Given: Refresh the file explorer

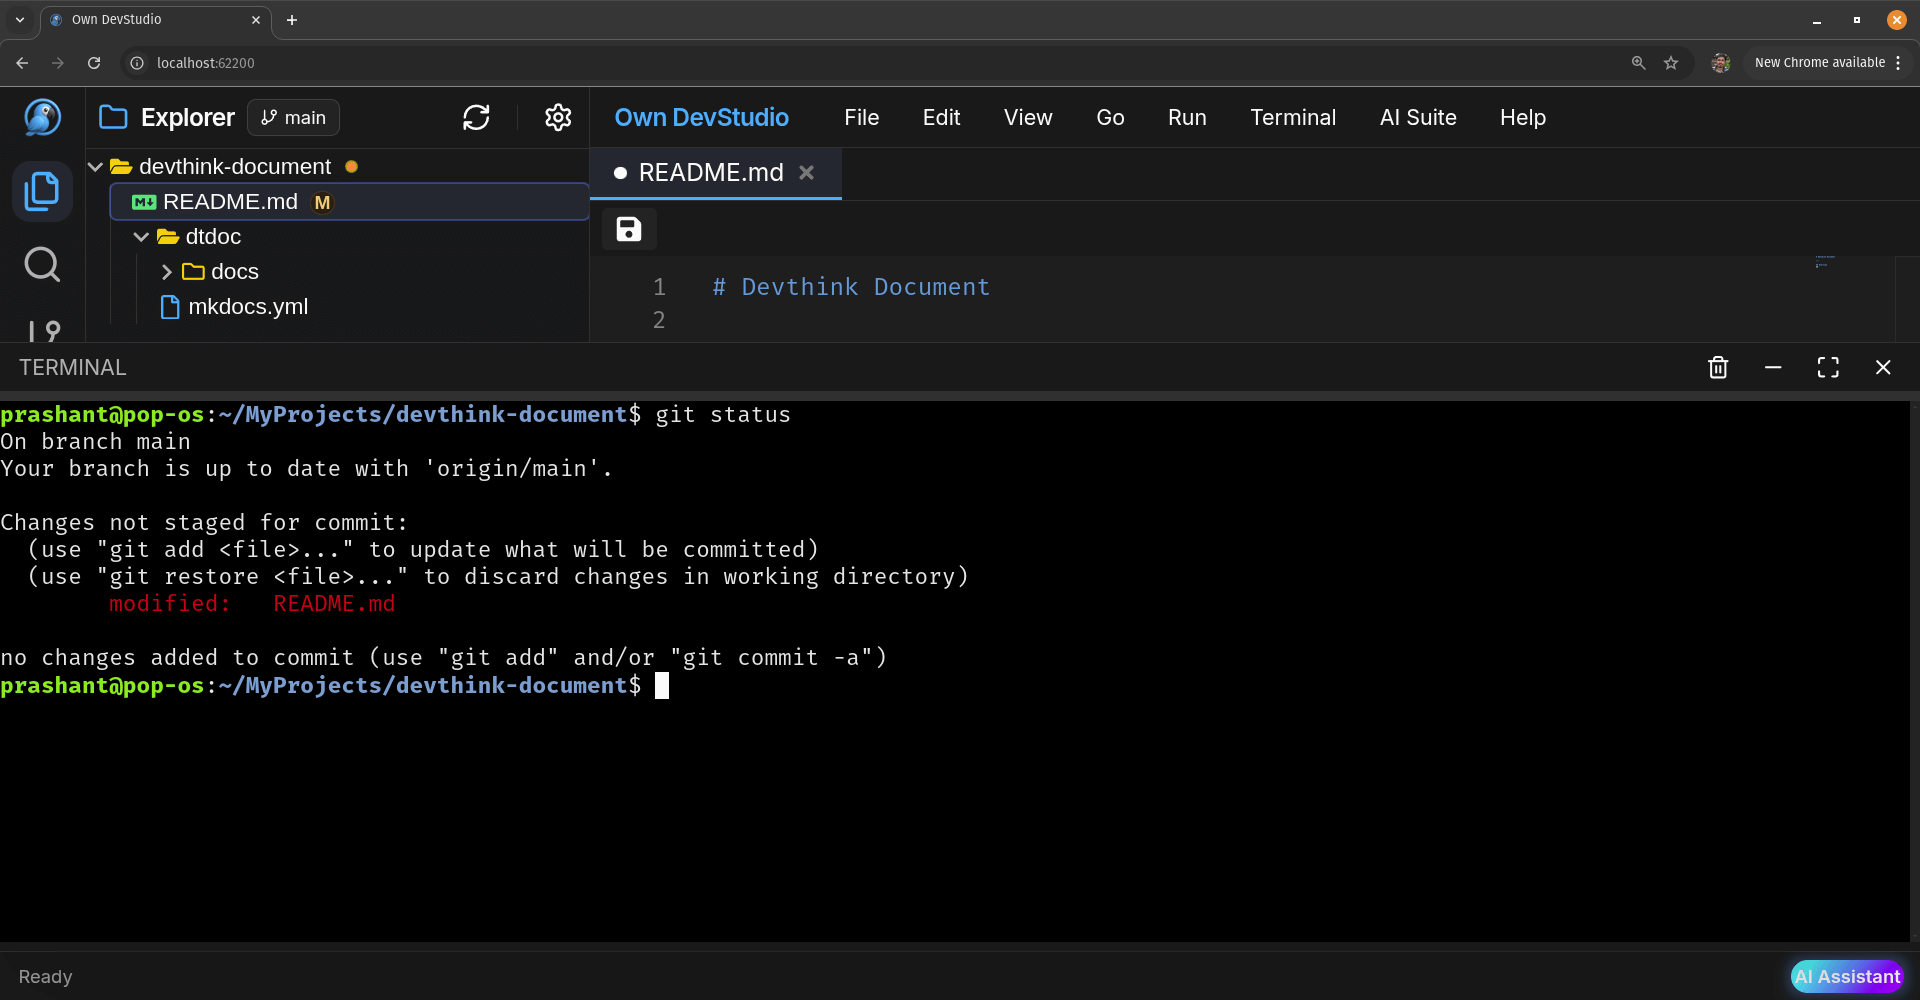Looking at the screenshot, I should [x=476, y=117].
